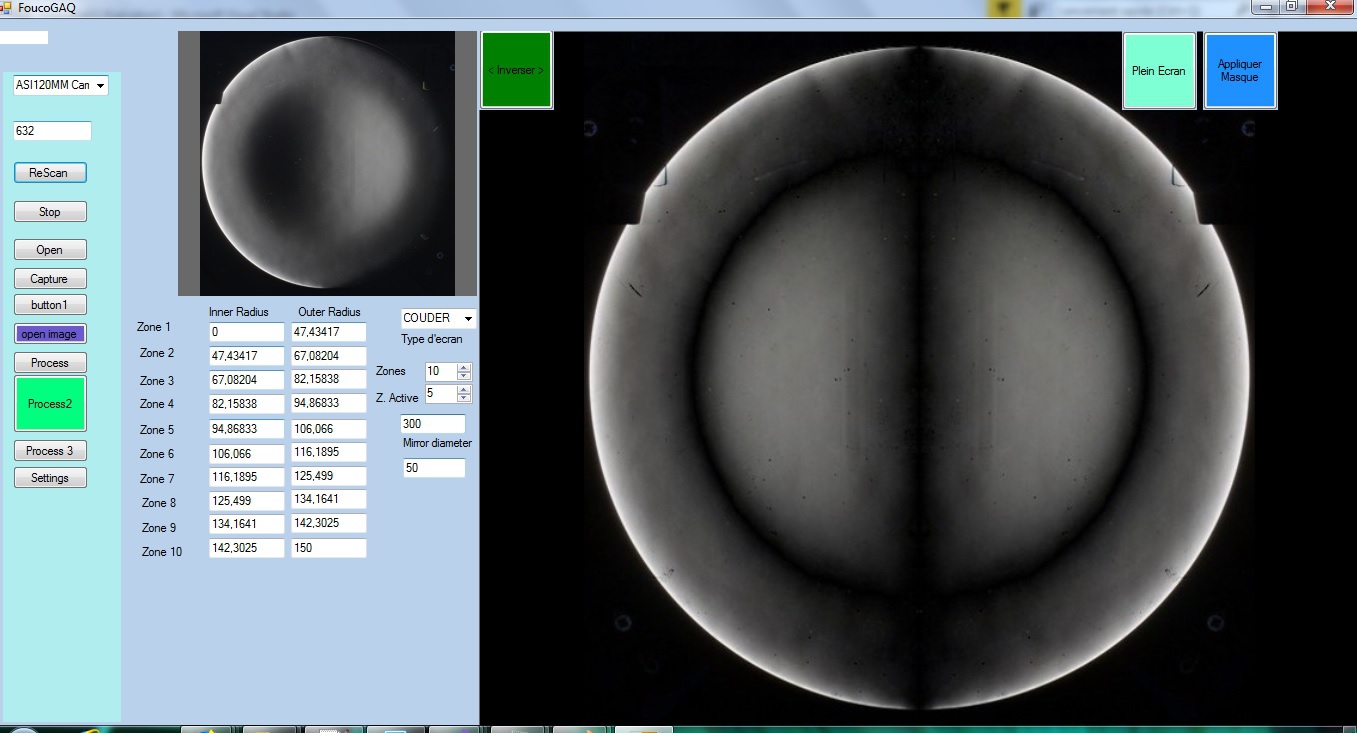Click the button labeled button1

tap(50, 305)
